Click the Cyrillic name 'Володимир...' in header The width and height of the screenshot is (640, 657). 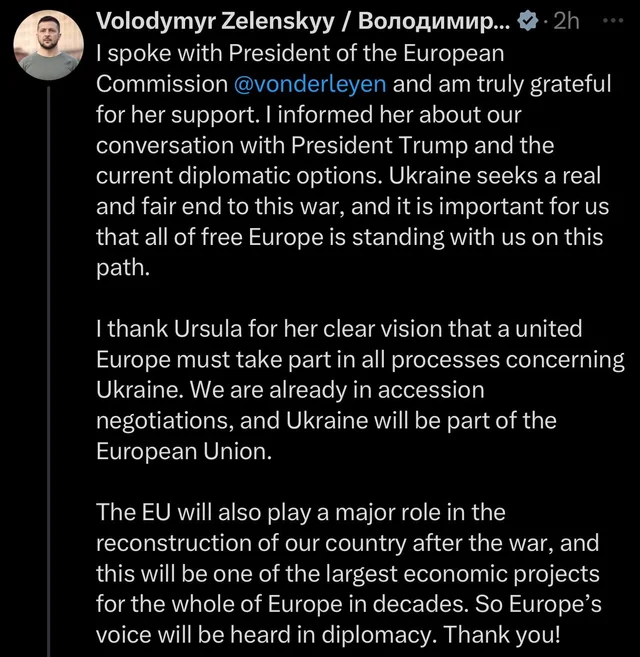tap(434, 21)
